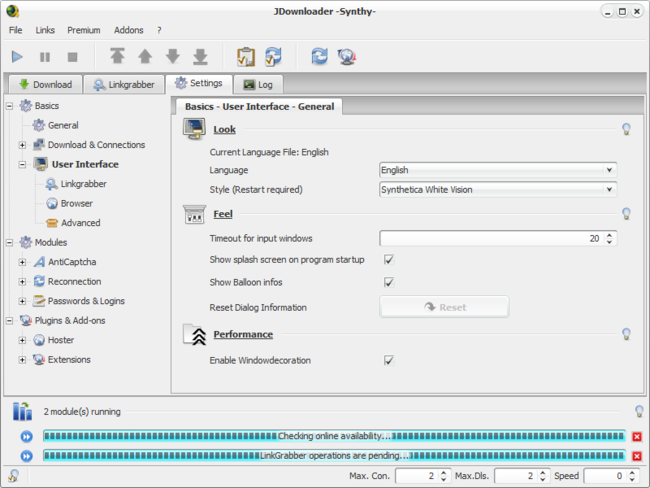
Task: Click the reconnect refresh toolbar icon
Action: click(320, 56)
